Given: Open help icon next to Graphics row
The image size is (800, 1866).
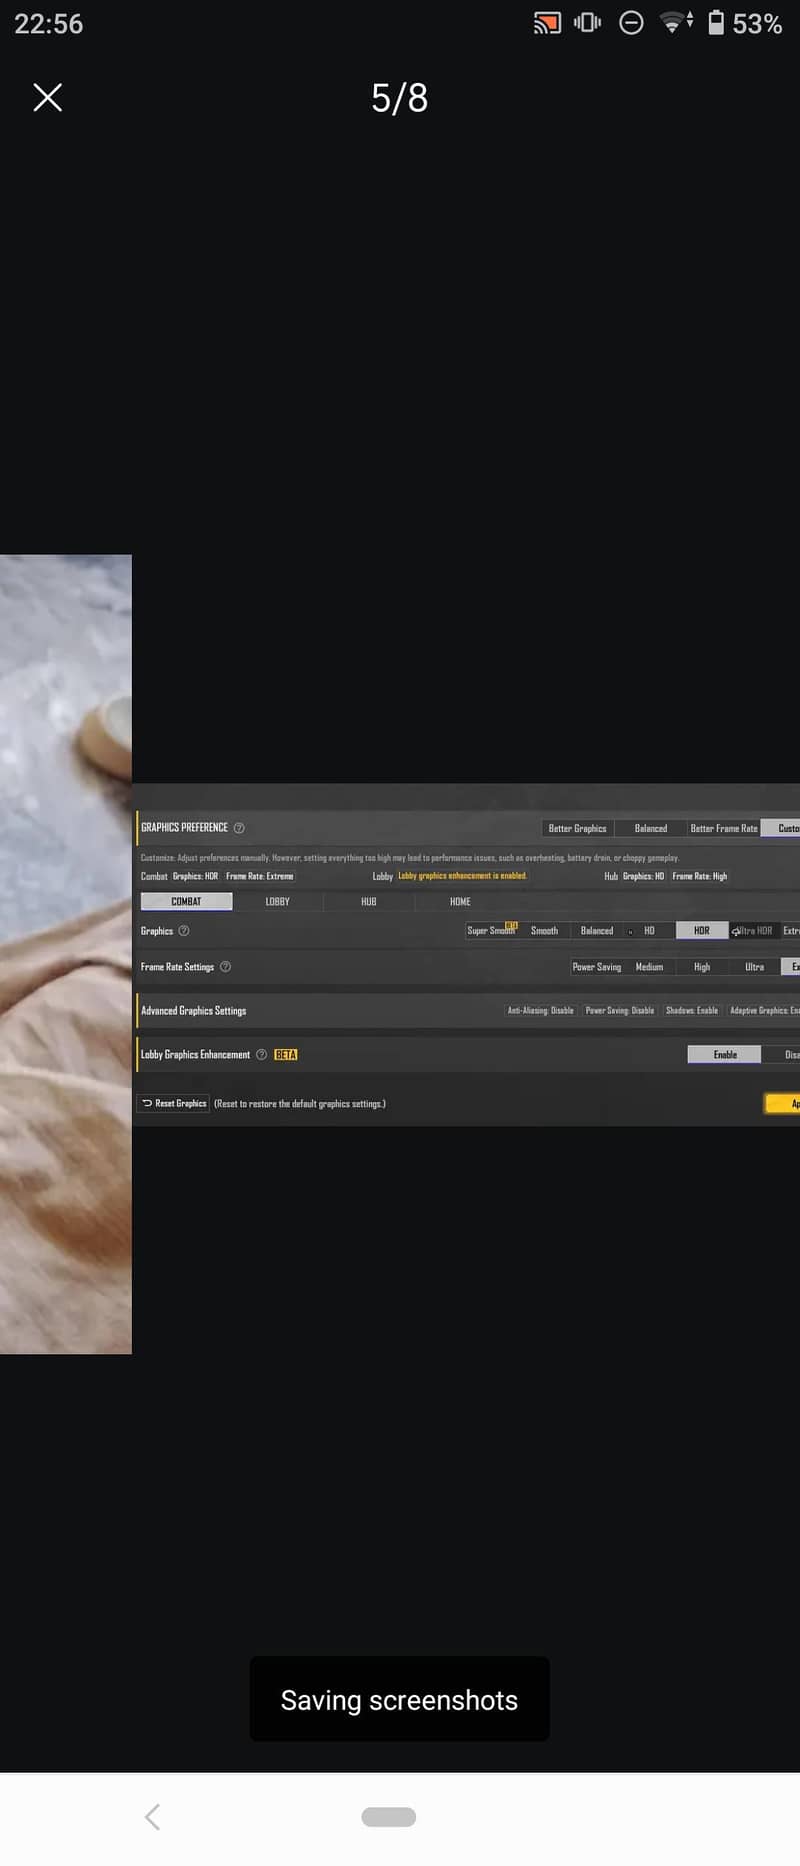Looking at the screenshot, I should click(x=184, y=931).
